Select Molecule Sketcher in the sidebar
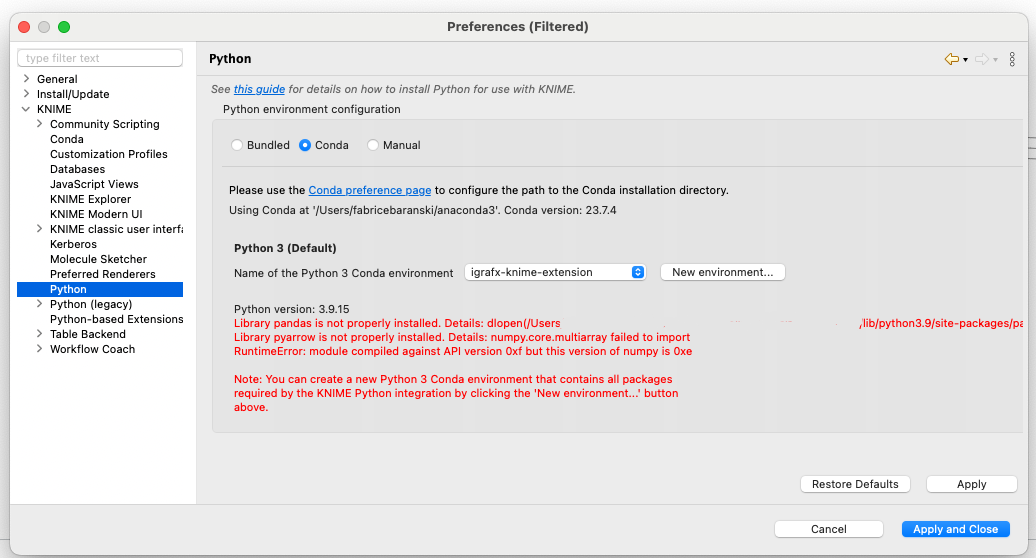The height and width of the screenshot is (558, 1036). (98, 259)
